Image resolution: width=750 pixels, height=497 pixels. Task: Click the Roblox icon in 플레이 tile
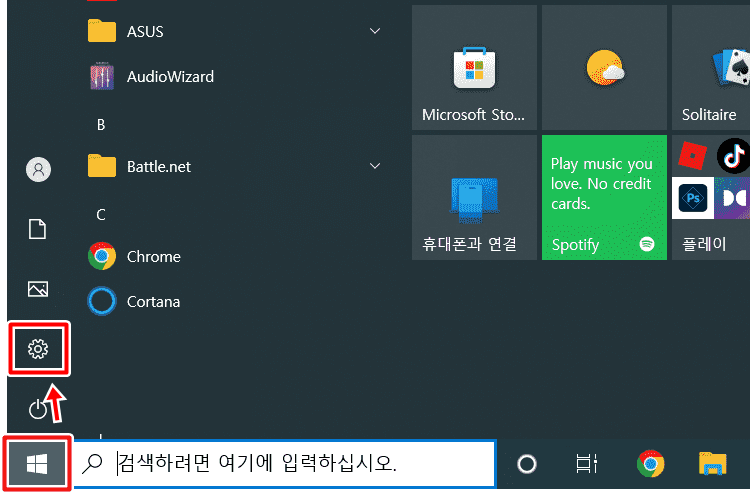692,155
